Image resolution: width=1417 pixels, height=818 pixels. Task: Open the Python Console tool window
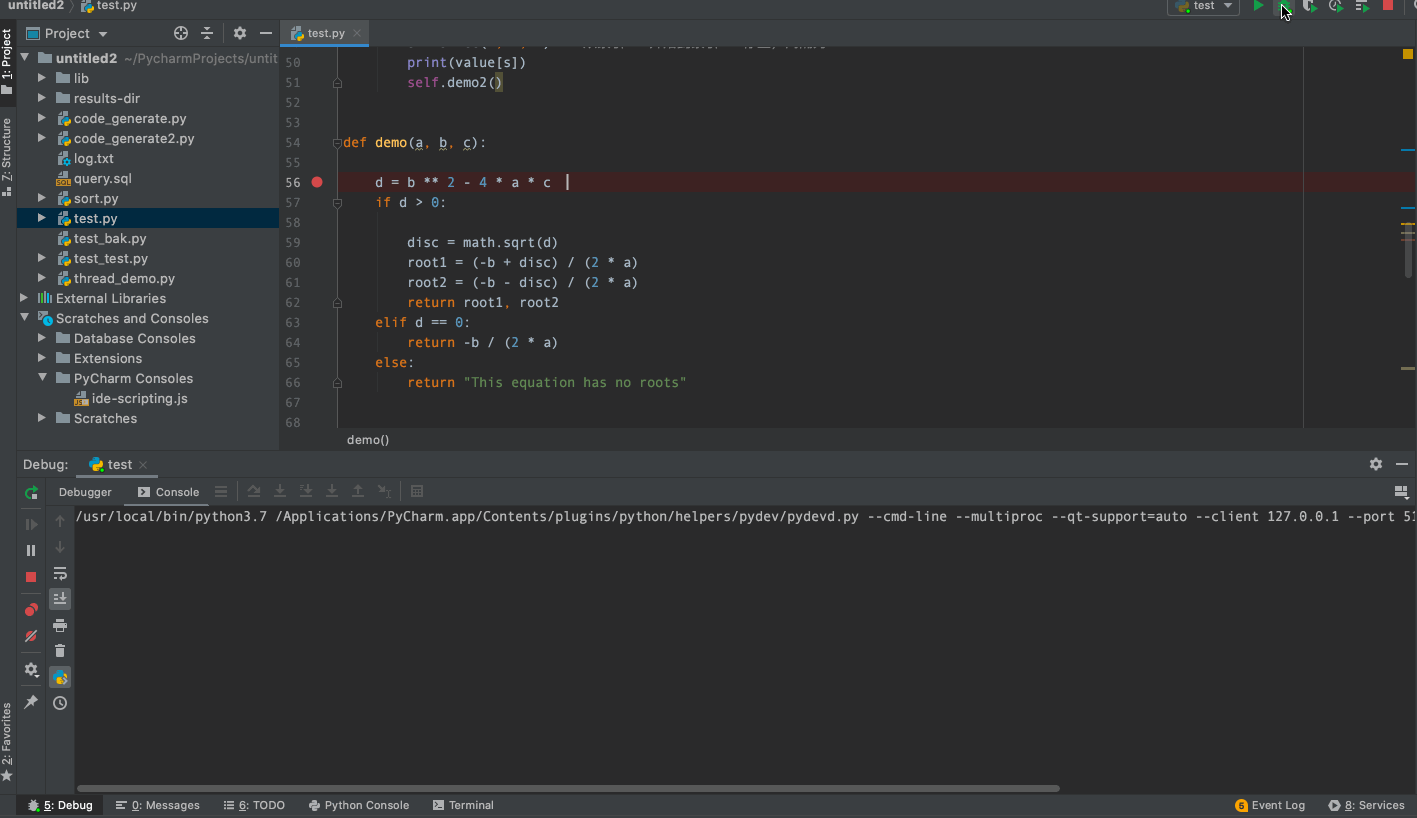tap(358, 805)
